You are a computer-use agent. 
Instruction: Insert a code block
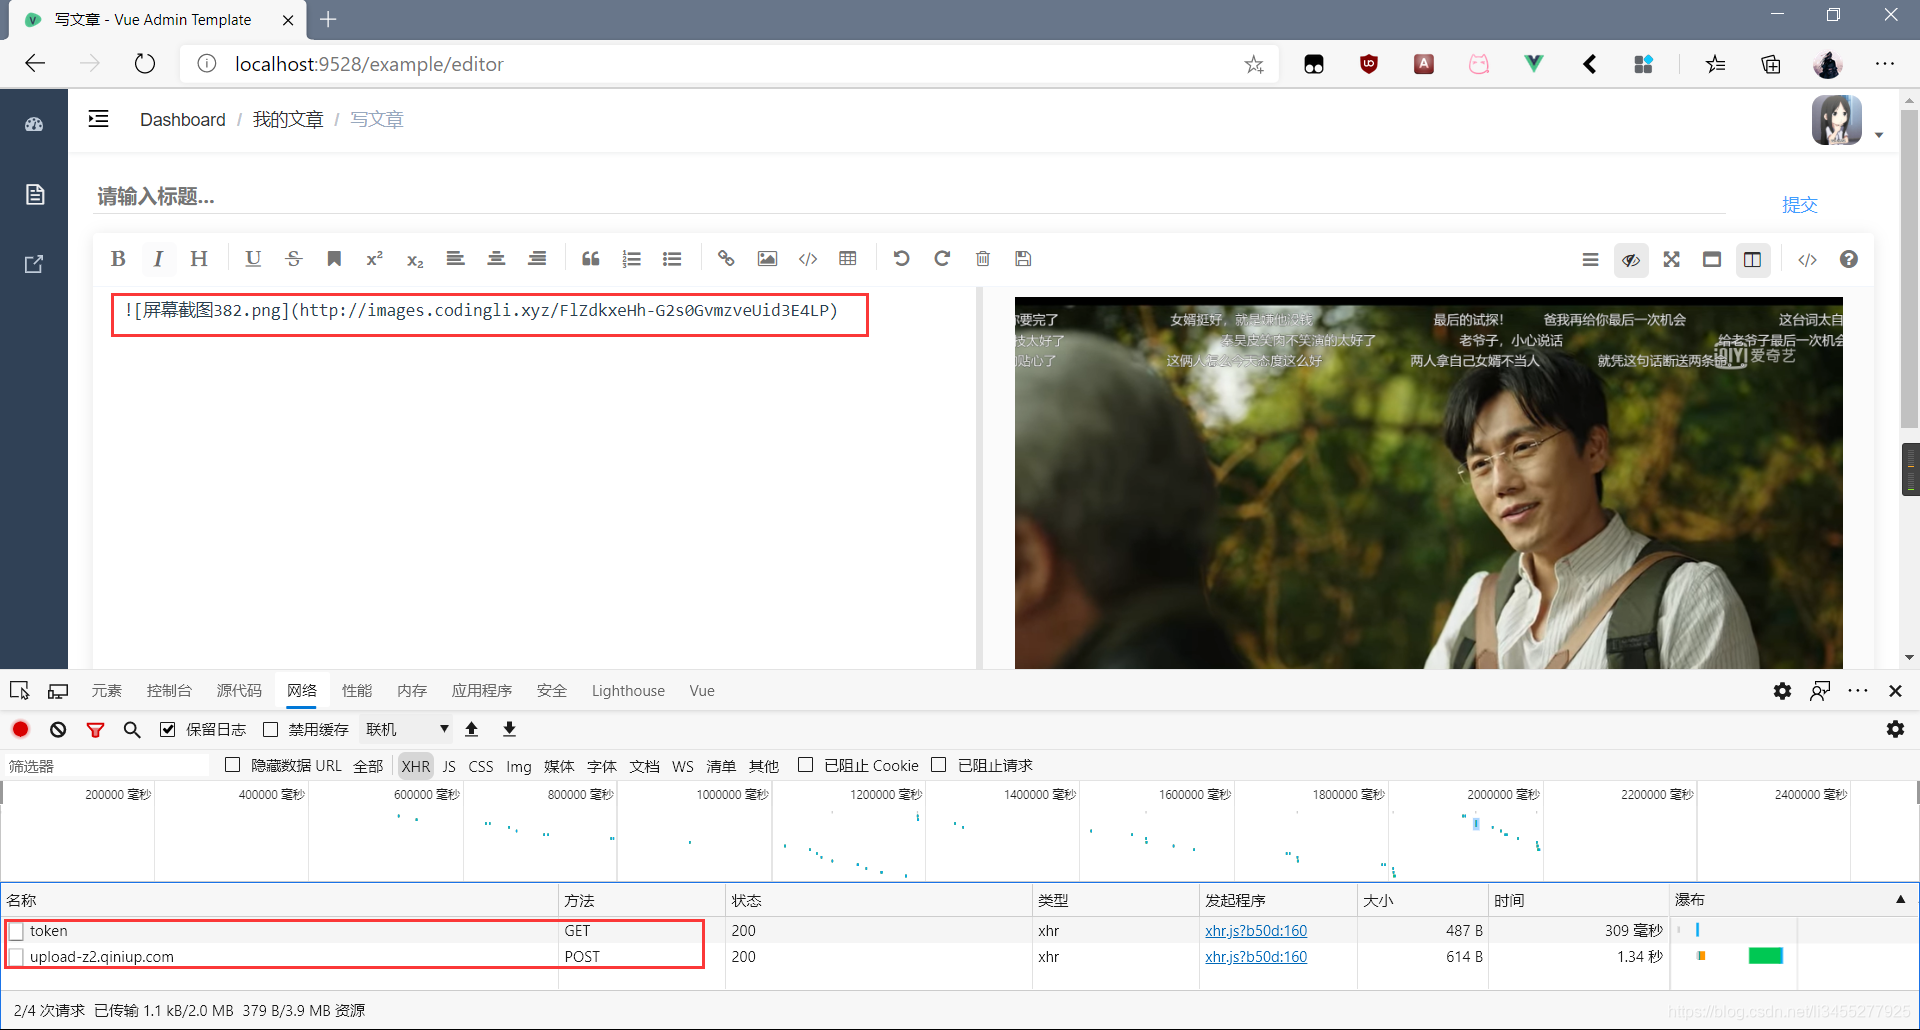coord(808,259)
